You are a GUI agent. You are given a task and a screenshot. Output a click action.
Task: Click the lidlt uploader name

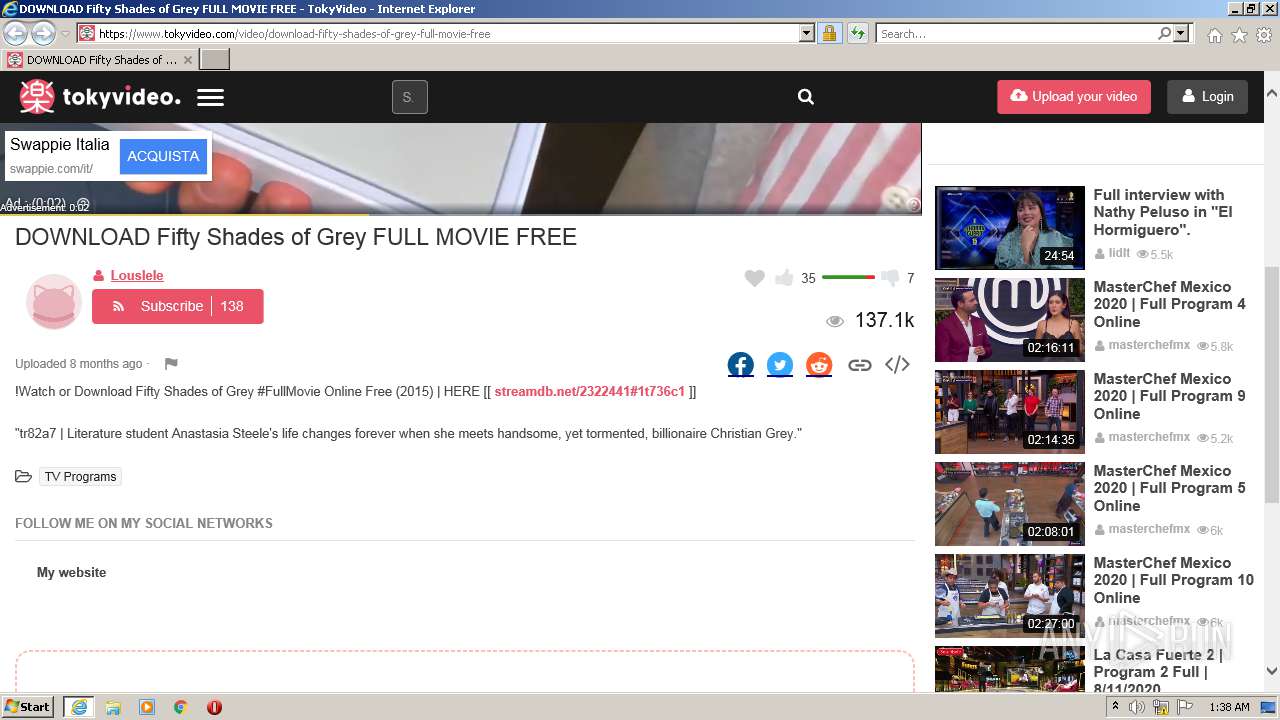coord(1119,254)
